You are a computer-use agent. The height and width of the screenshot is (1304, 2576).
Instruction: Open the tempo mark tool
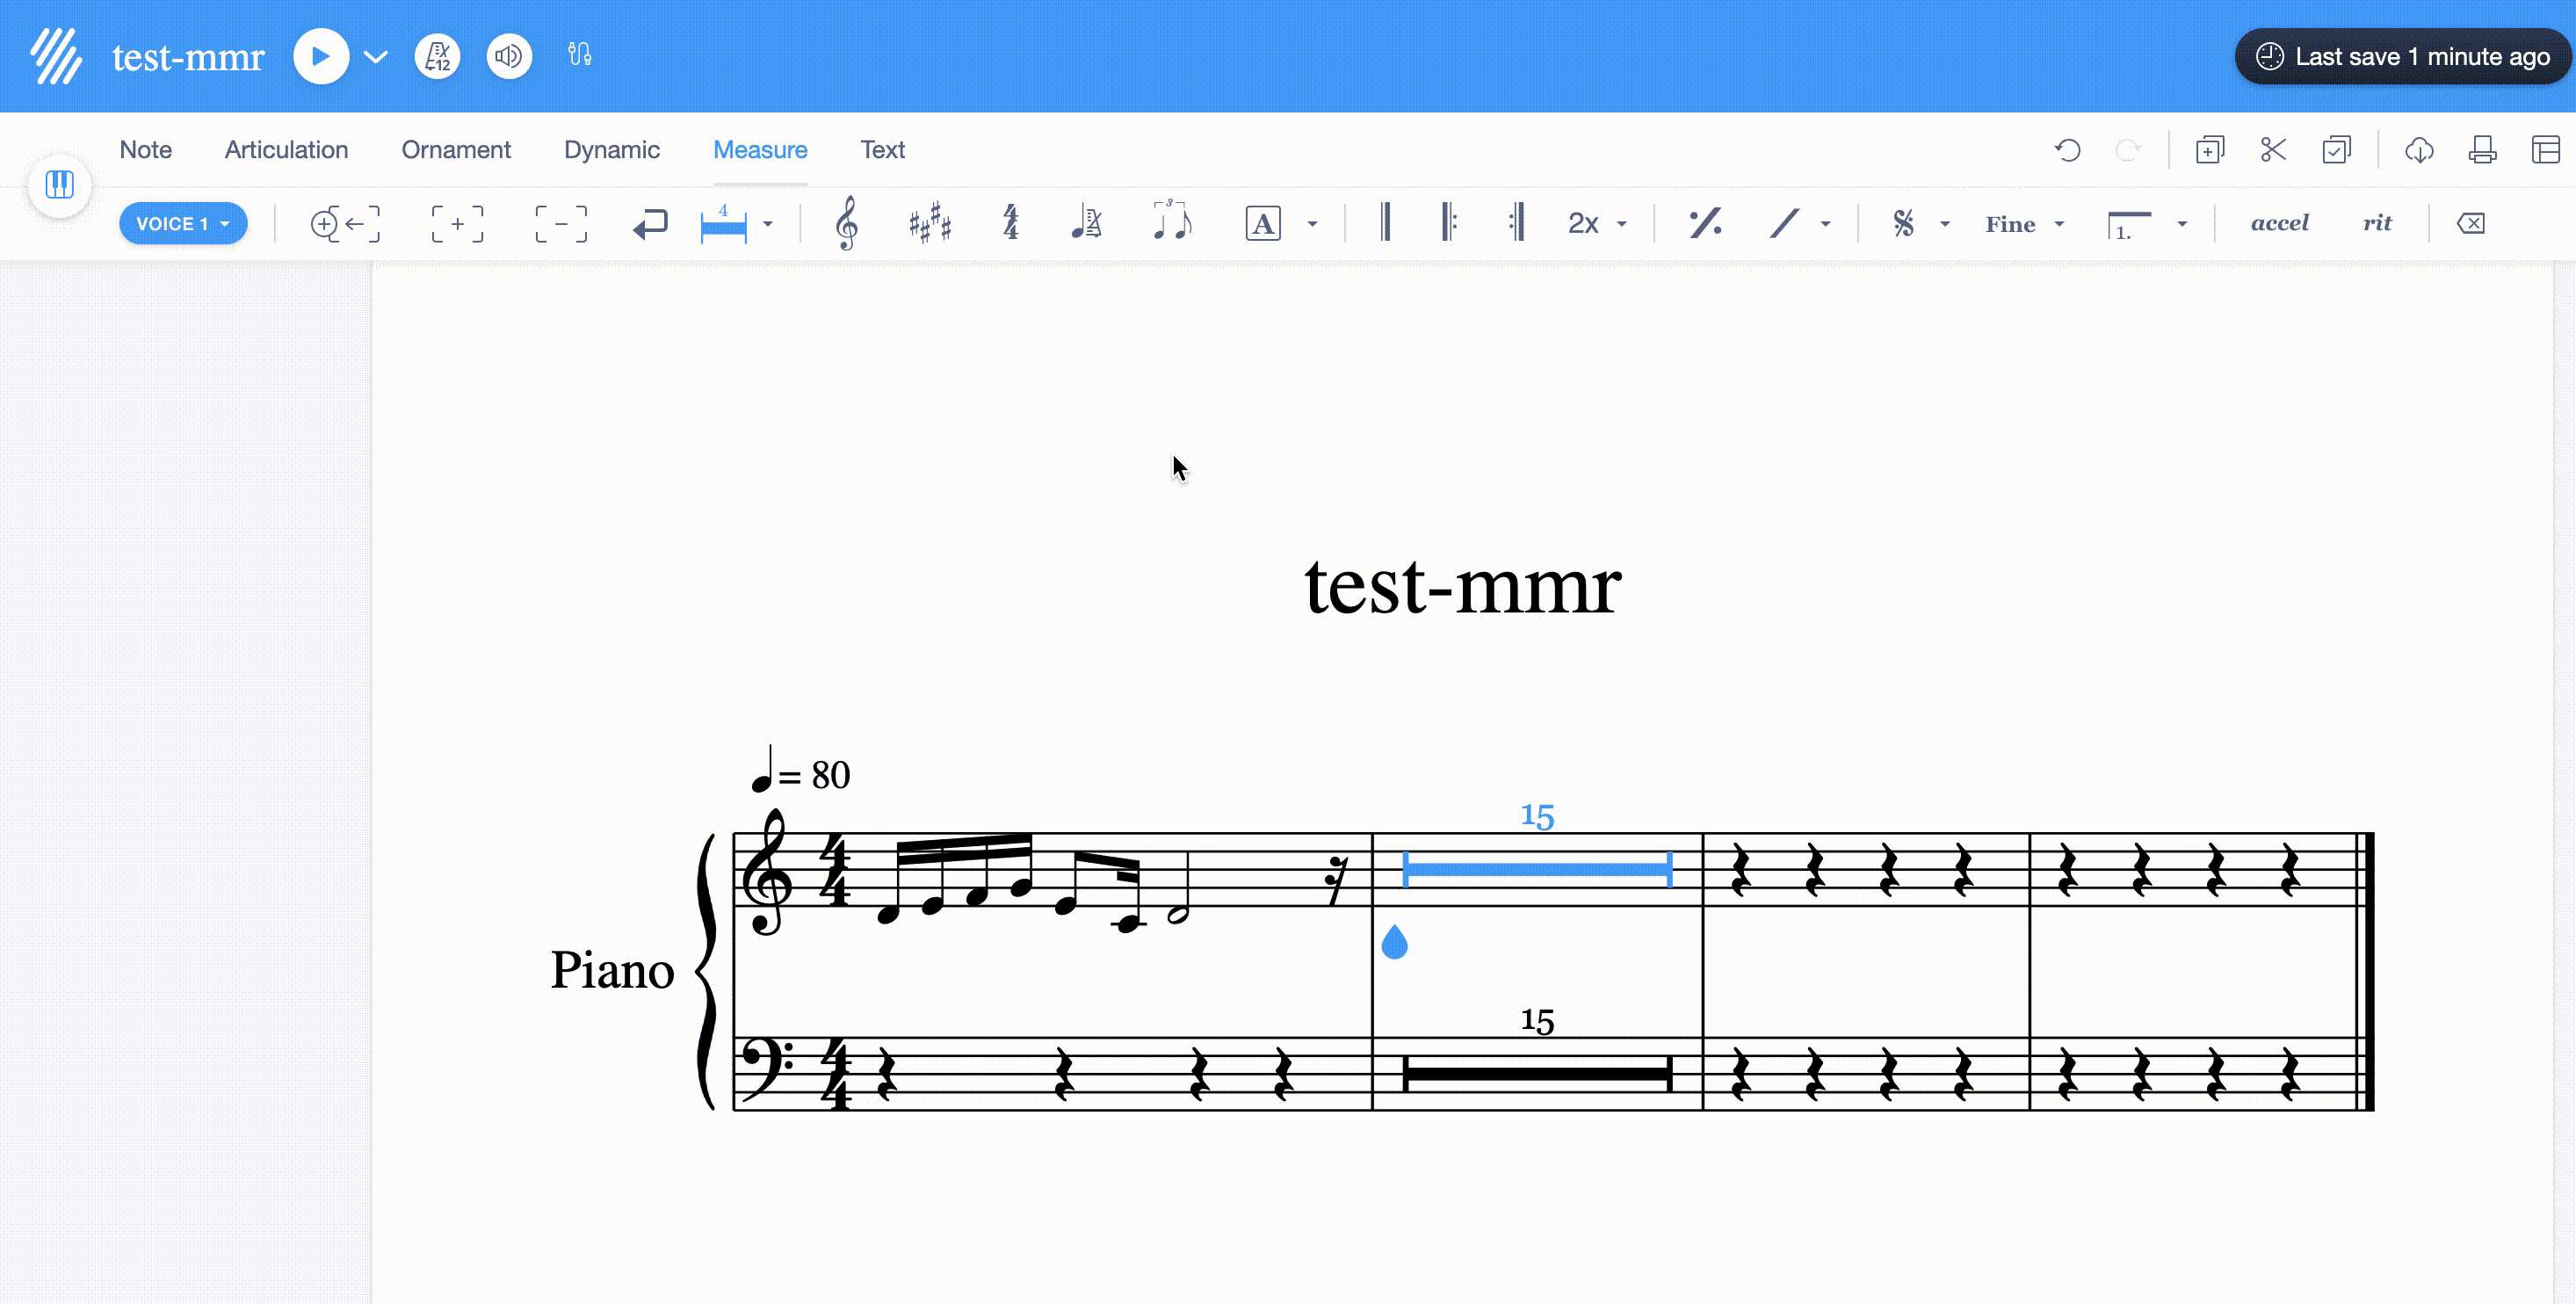1087,223
